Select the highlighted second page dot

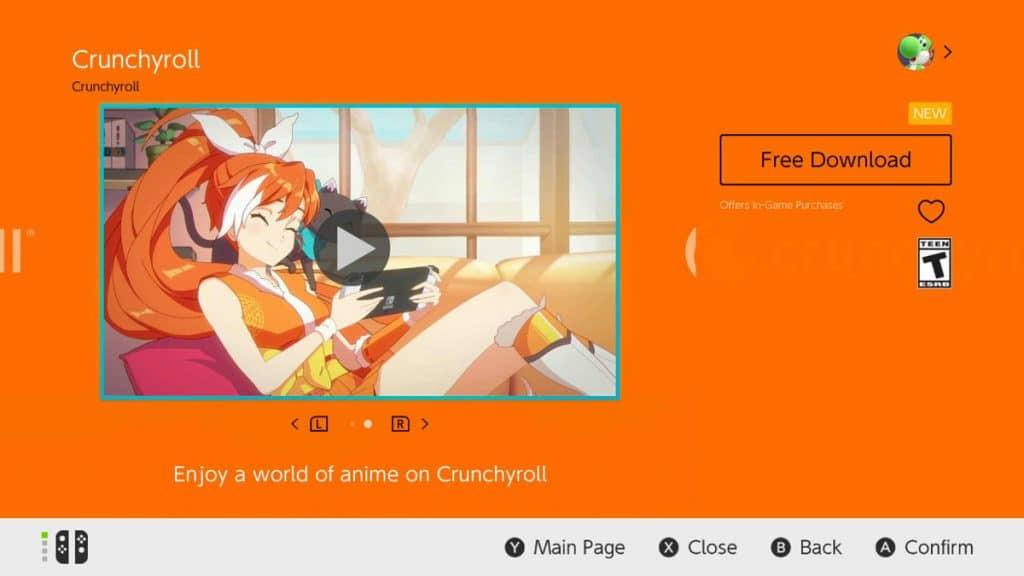pos(368,424)
